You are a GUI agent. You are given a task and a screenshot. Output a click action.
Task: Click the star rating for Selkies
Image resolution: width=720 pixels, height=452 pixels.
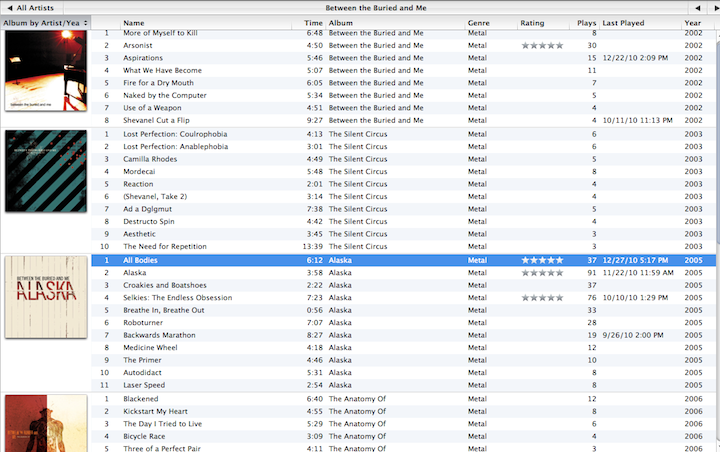[x=542, y=298]
